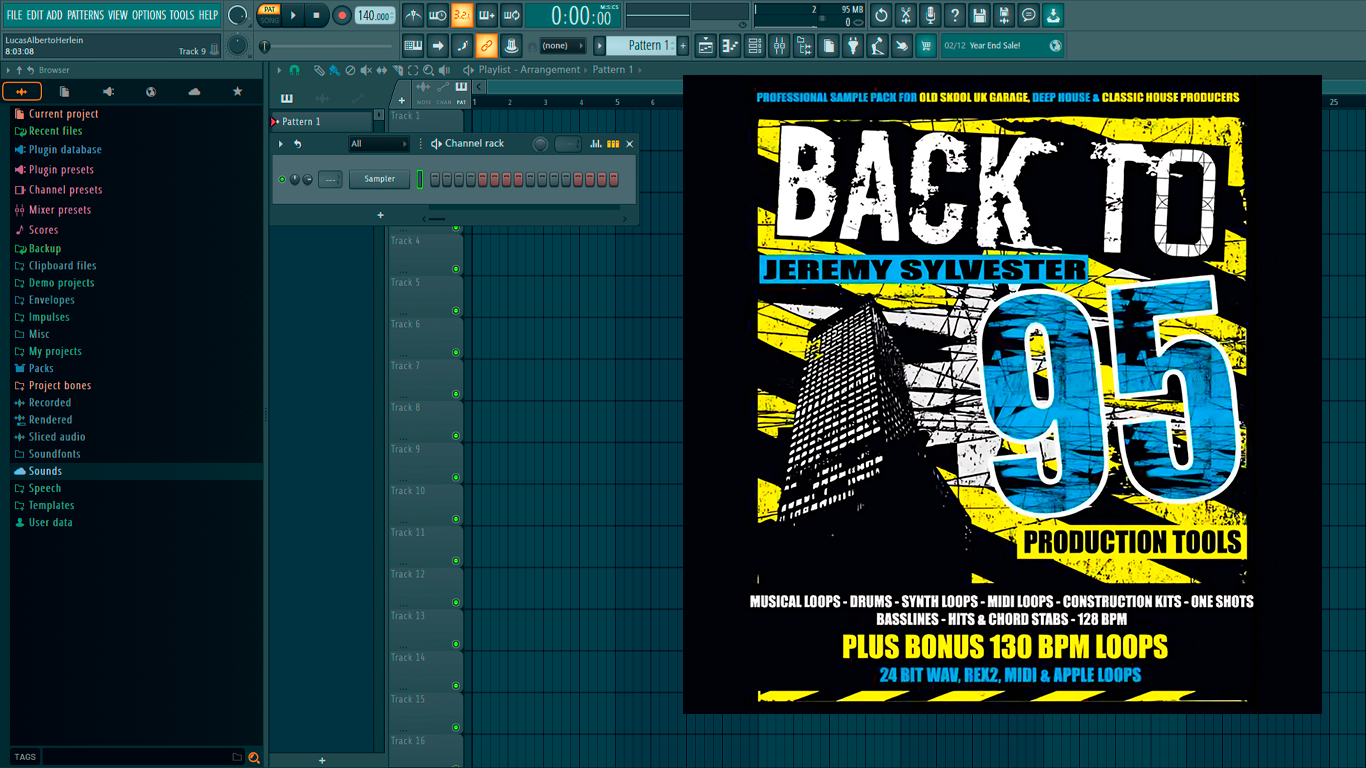This screenshot has width=1366, height=768.
Task: Toggle the Sampler channel mute LED
Action: point(282,179)
